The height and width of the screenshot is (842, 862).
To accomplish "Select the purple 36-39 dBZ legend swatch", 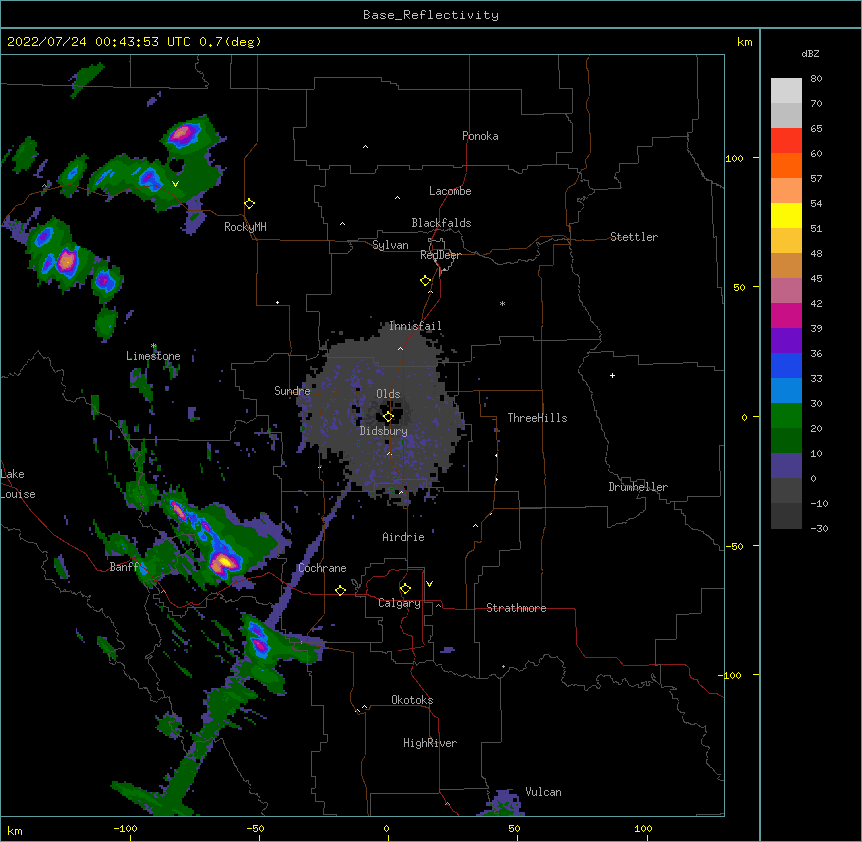I will click(786, 341).
